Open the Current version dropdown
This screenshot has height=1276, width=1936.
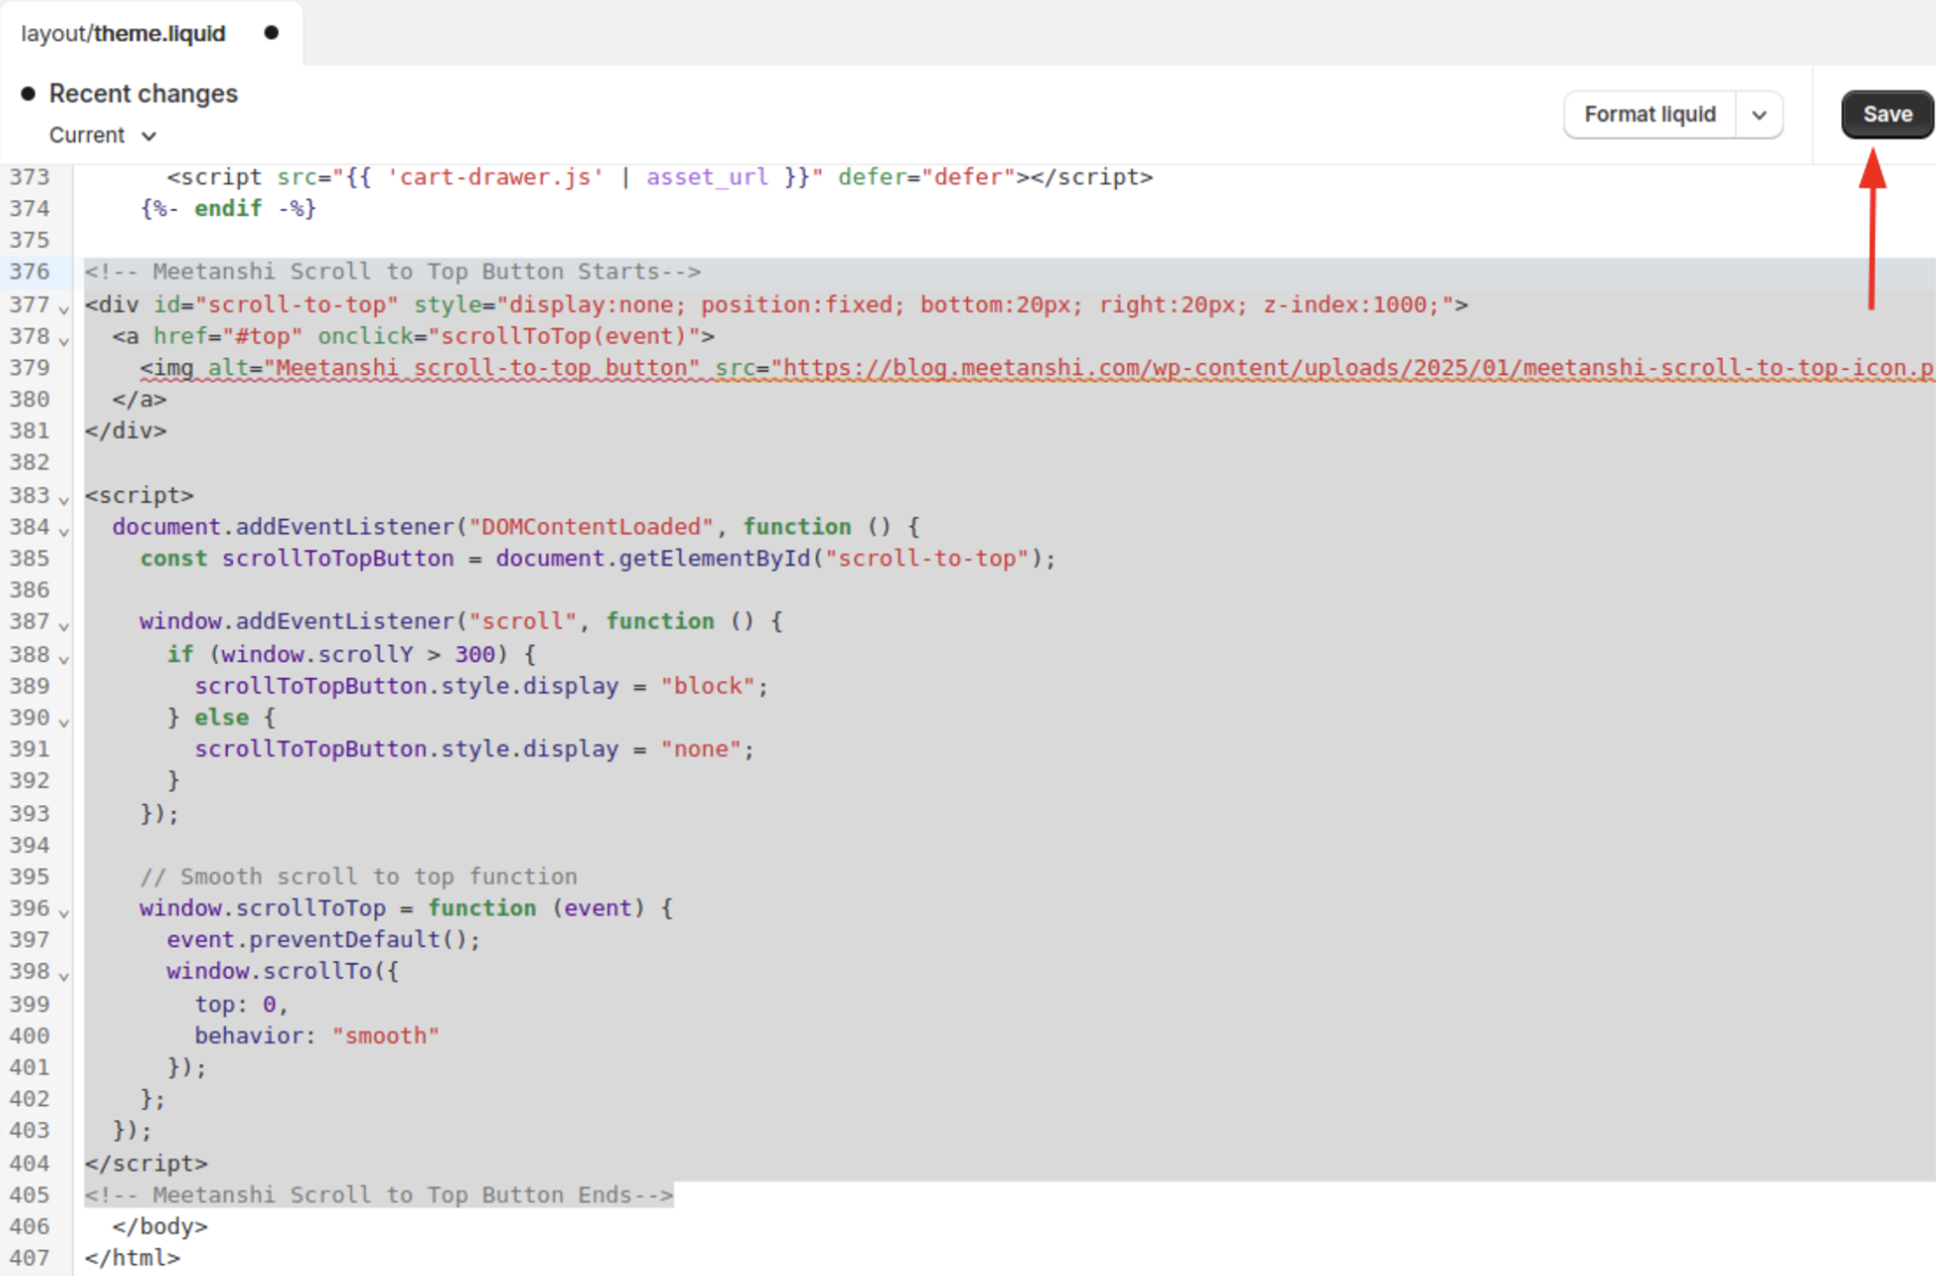[102, 135]
